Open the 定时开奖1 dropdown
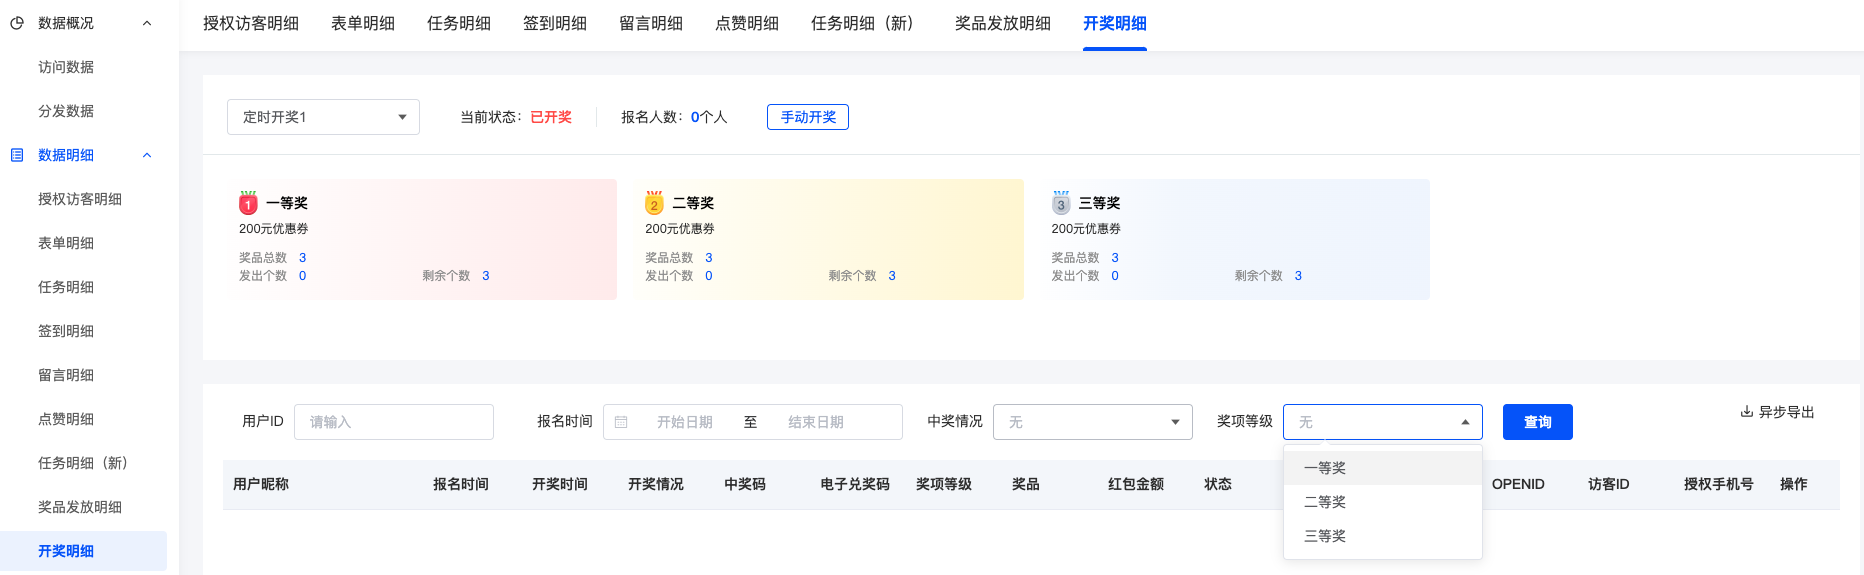Viewport: 1864px width, 575px height. 323,117
